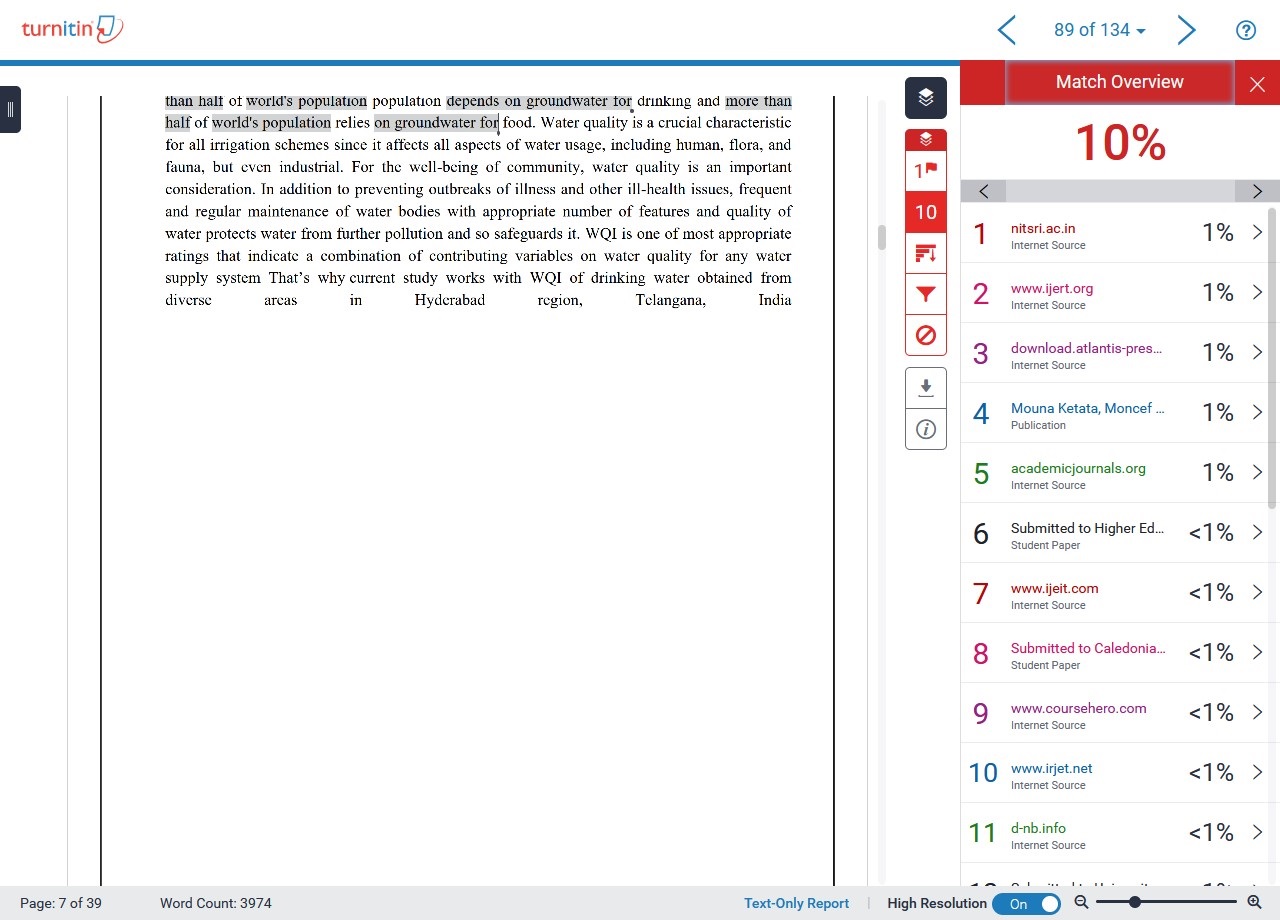Toggle the High Resolution switch

[1026, 903]
